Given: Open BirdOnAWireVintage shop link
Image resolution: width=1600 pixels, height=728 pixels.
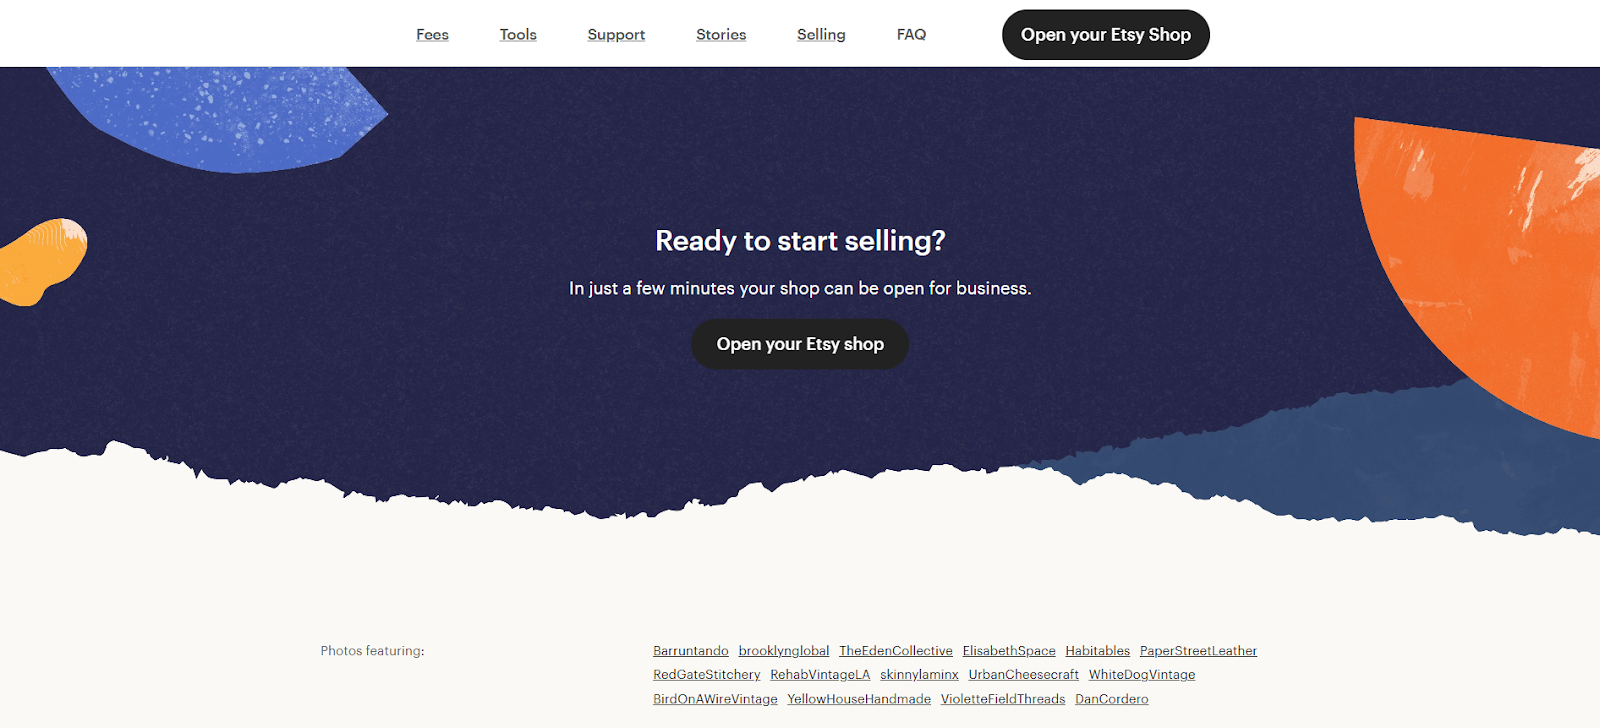Looking at the screenshot, I should pos(715,699).
